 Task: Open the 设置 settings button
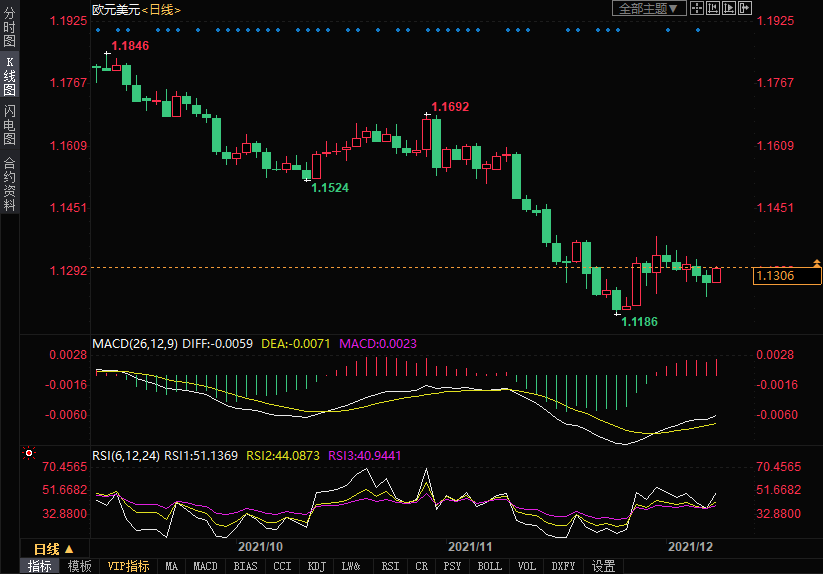pyautogui.click(x=603, y=566)
